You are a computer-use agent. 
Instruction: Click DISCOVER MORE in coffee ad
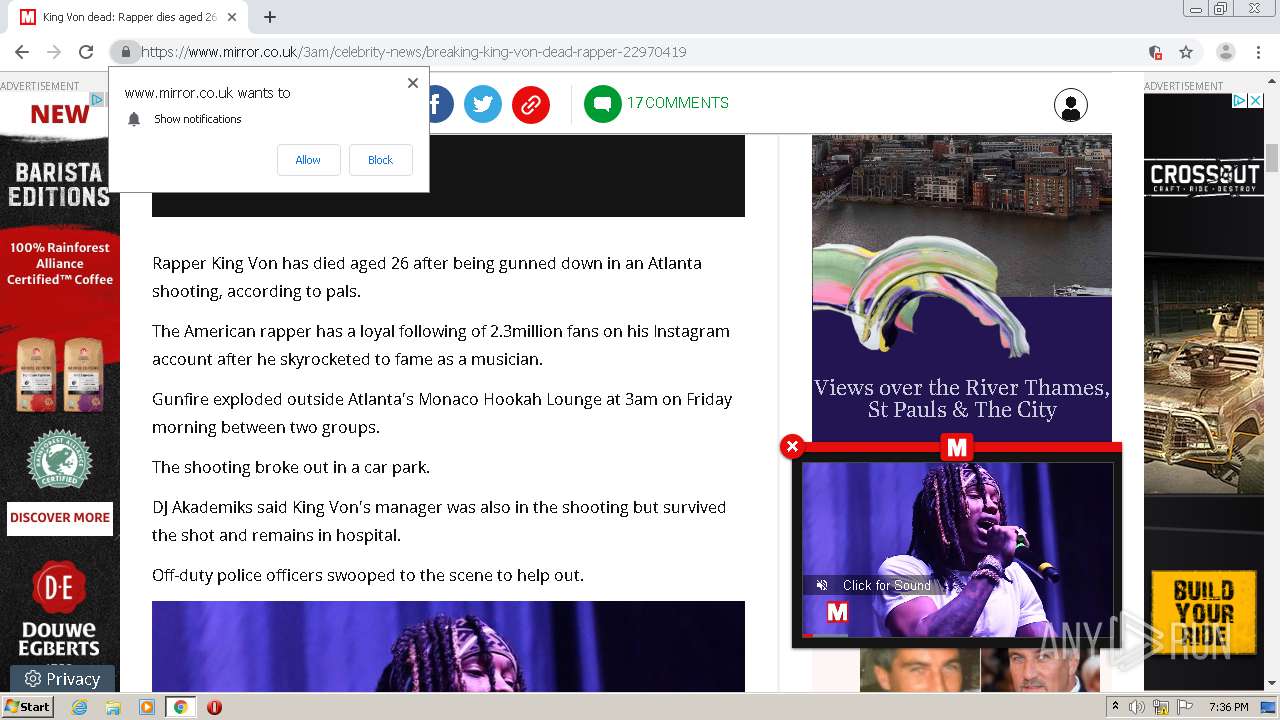[x=60, y=518]
